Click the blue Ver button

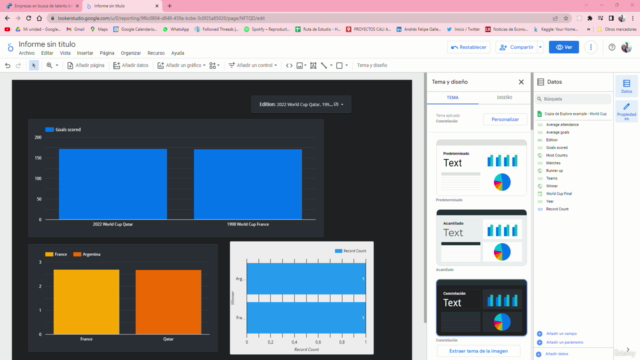pyautogui.click(x=564, y=47)
